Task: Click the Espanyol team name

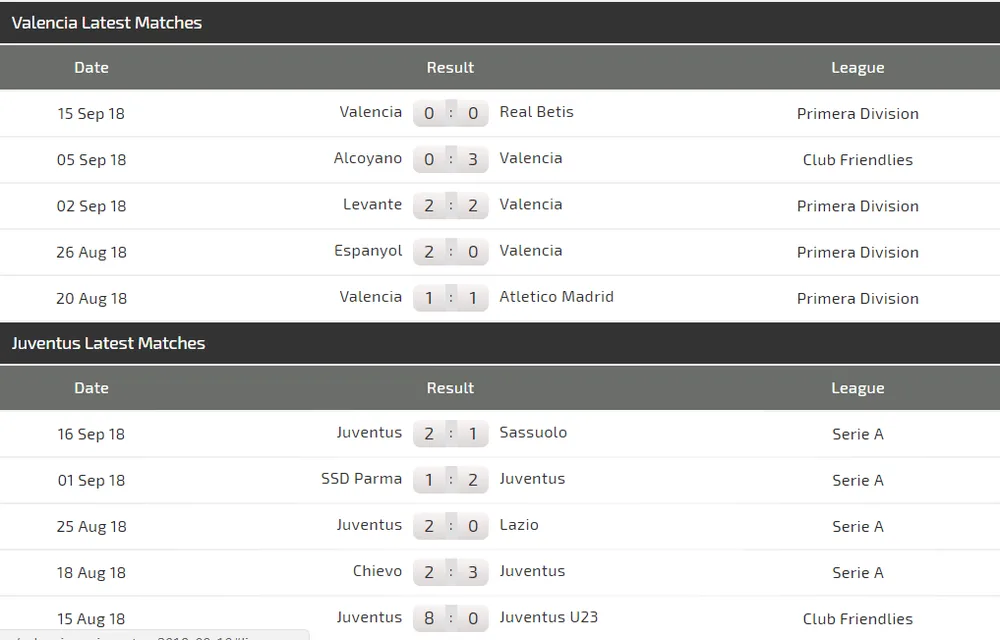Action: pos(368,251)
